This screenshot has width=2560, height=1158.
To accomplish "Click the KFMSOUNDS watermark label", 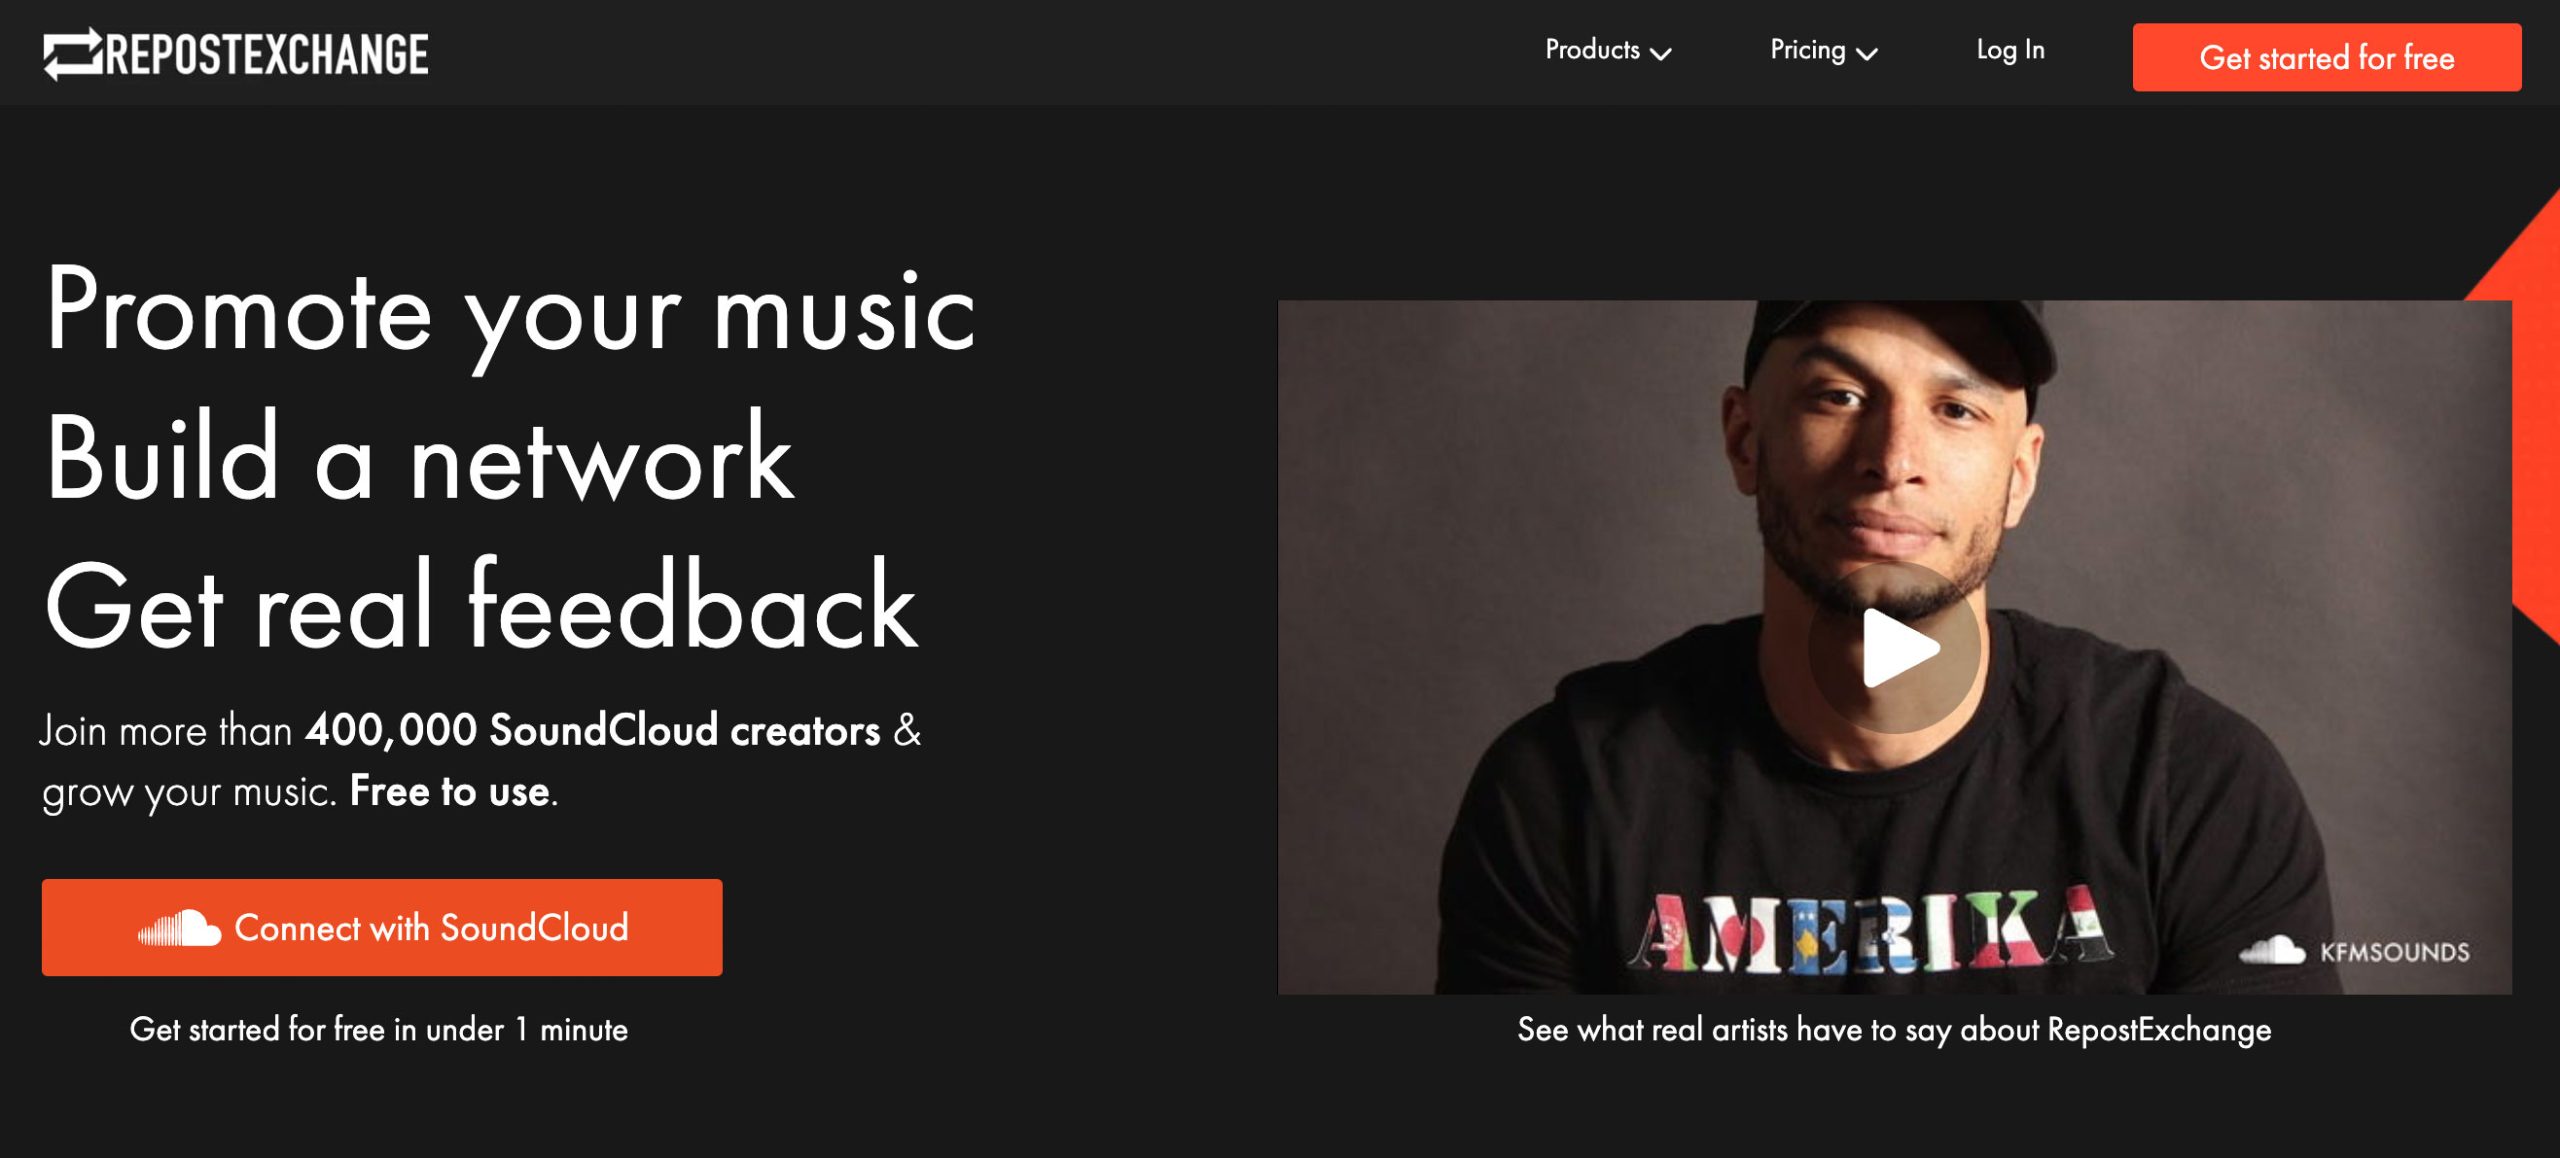I will coord(2394,952).
